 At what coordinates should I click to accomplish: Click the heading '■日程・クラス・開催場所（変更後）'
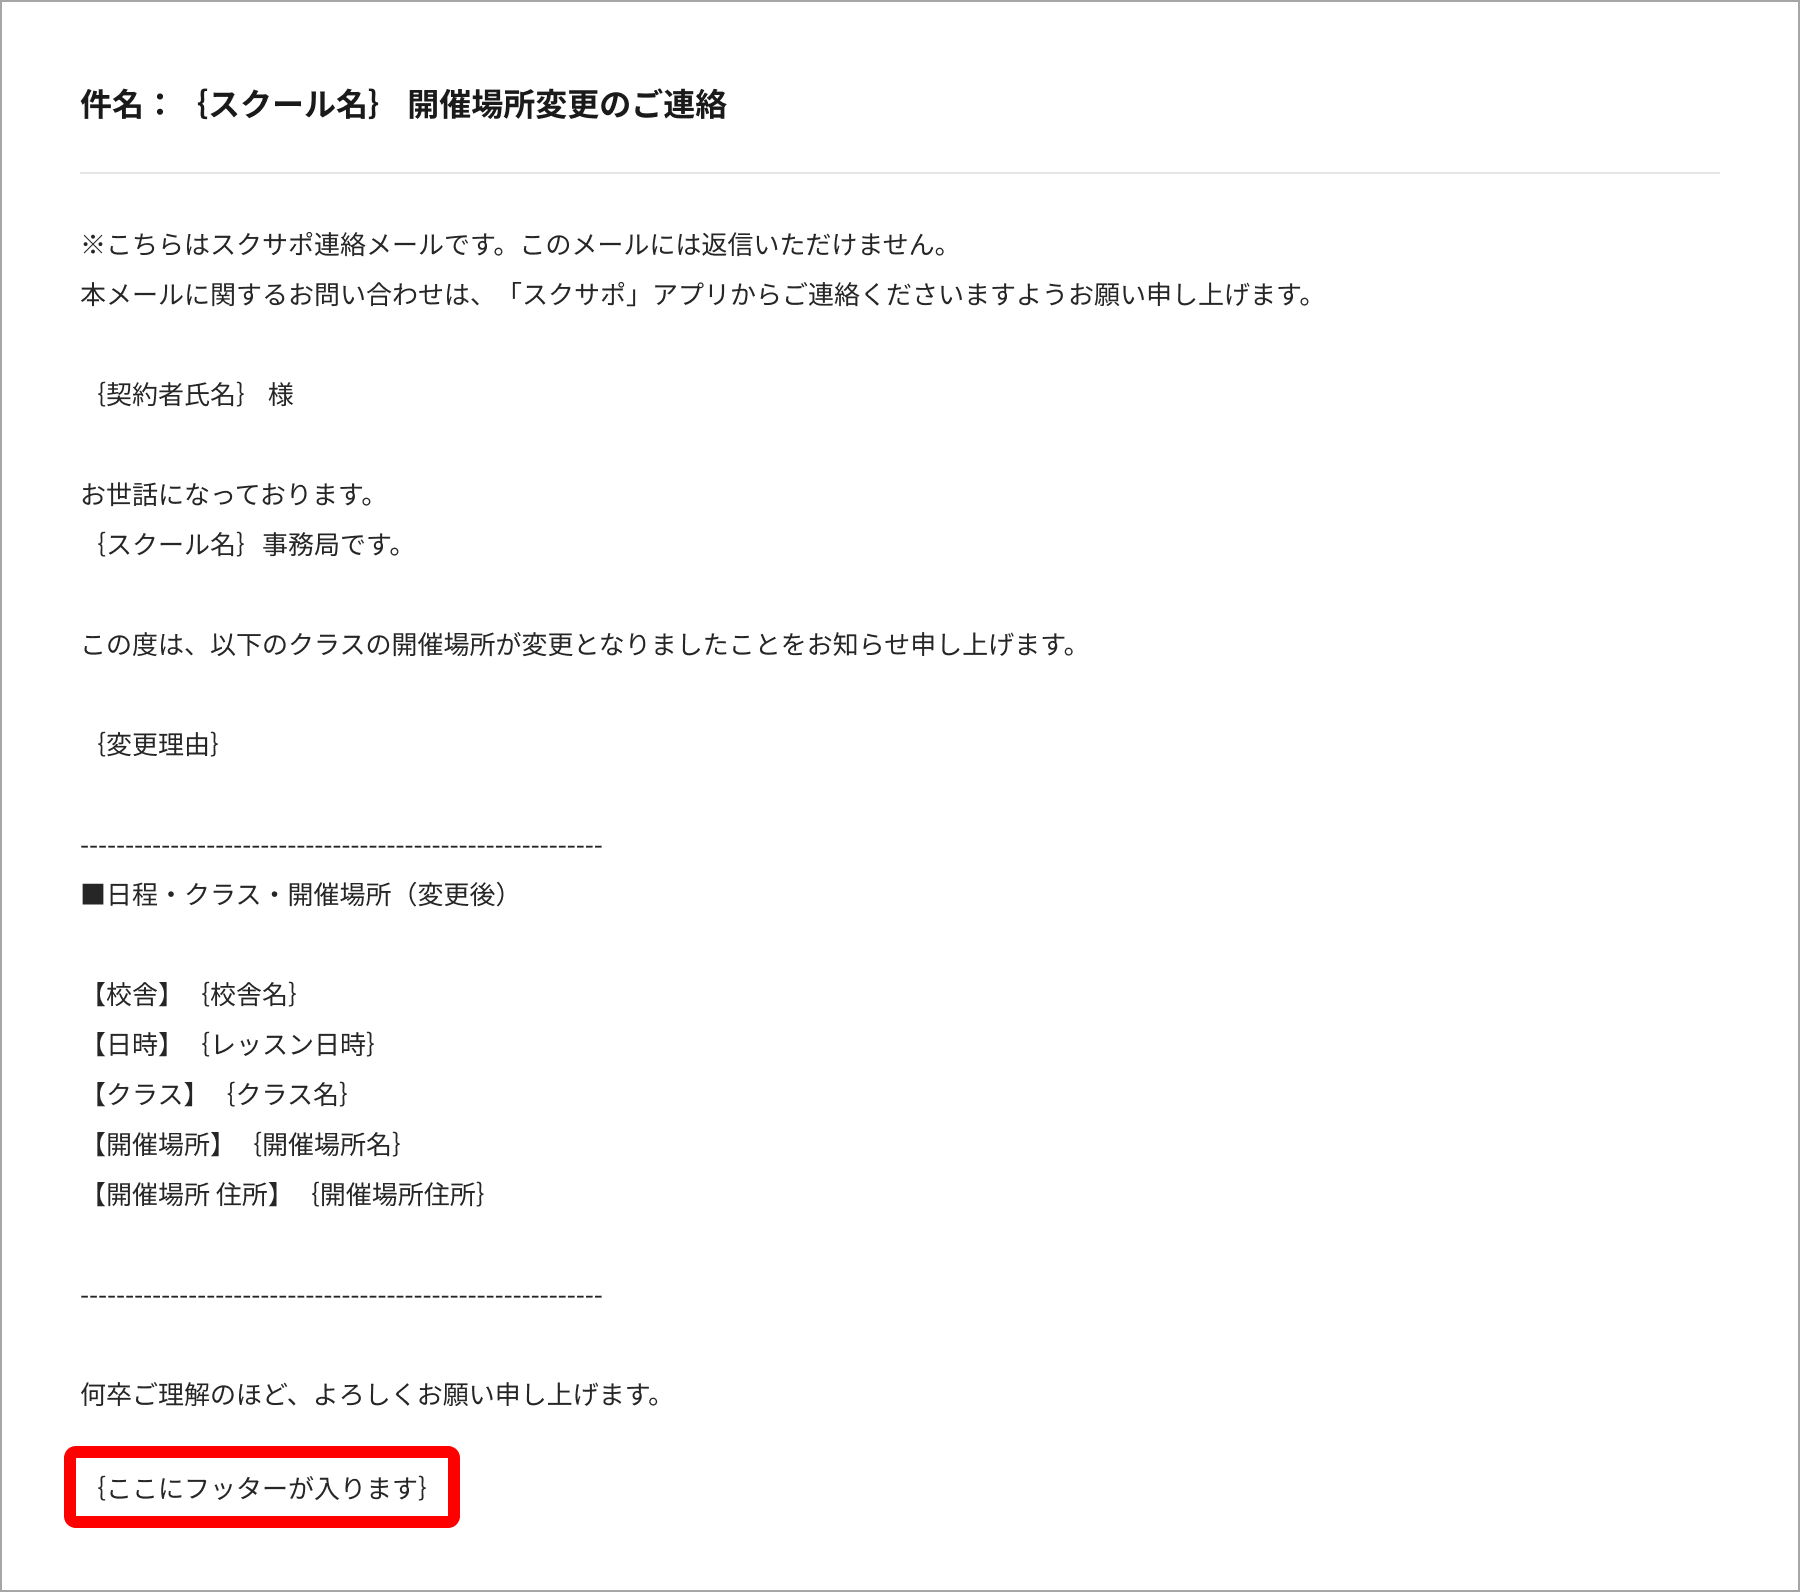point(294,895)
